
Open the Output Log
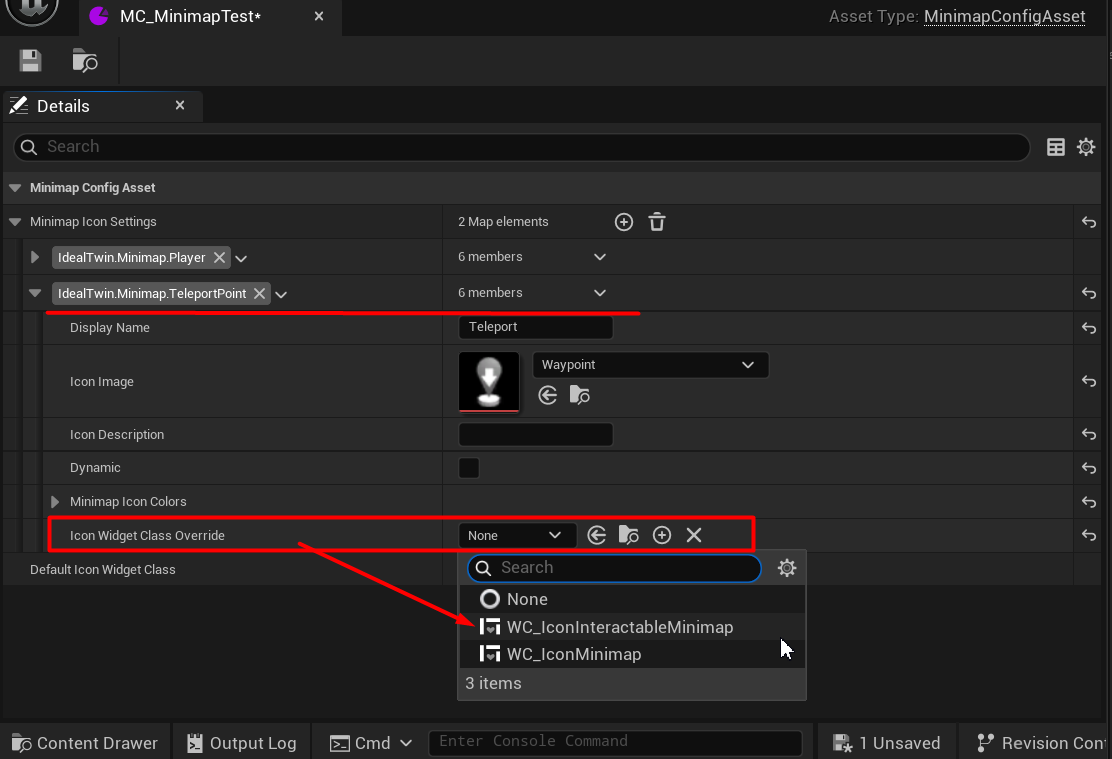[x=241, y=743]
